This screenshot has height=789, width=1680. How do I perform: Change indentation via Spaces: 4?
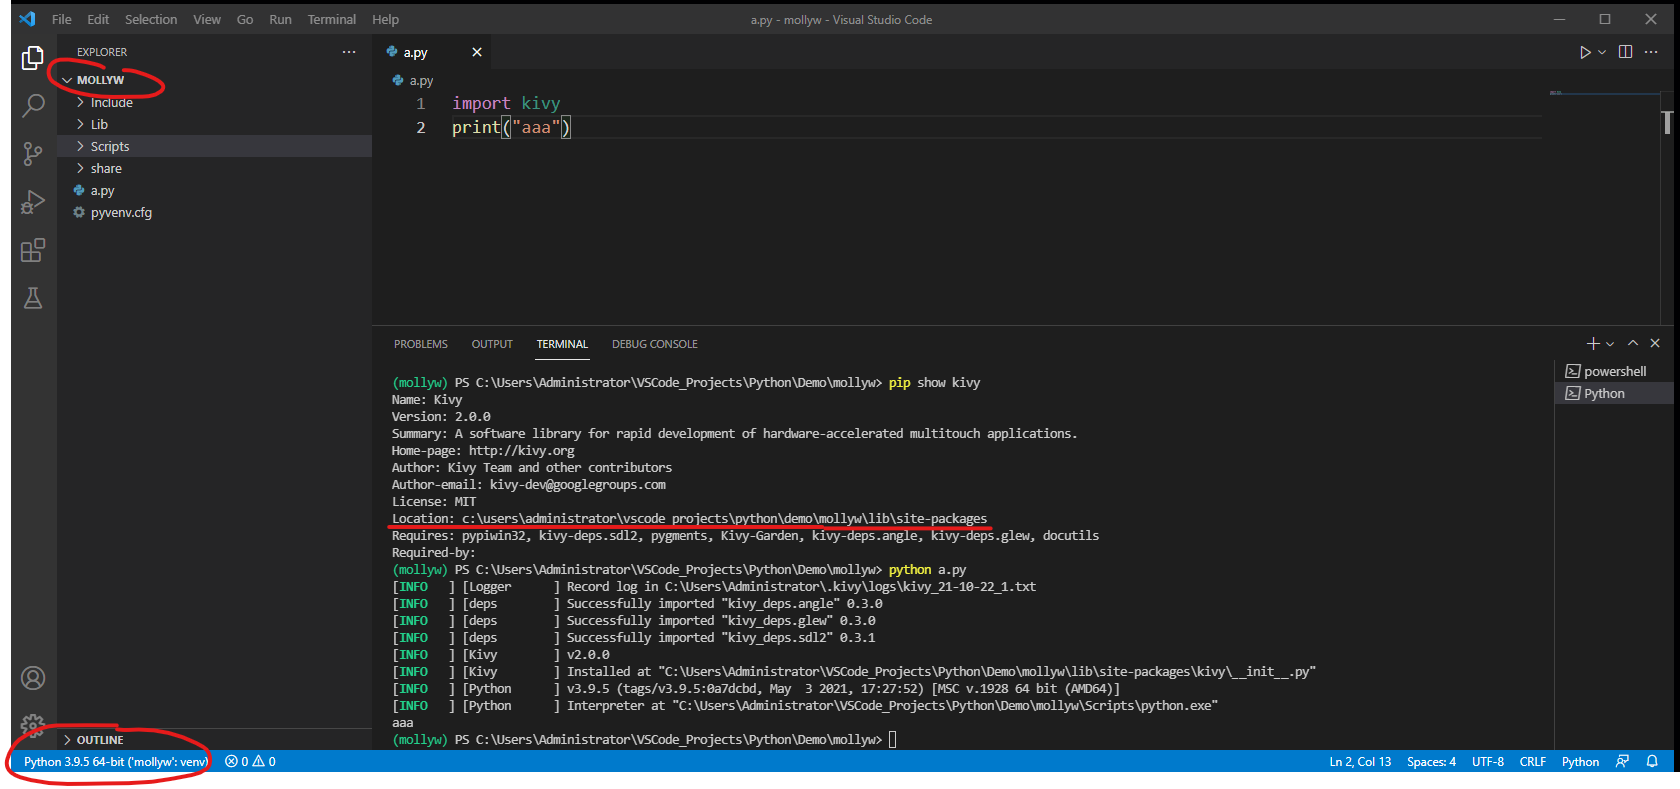(1431, 761)
